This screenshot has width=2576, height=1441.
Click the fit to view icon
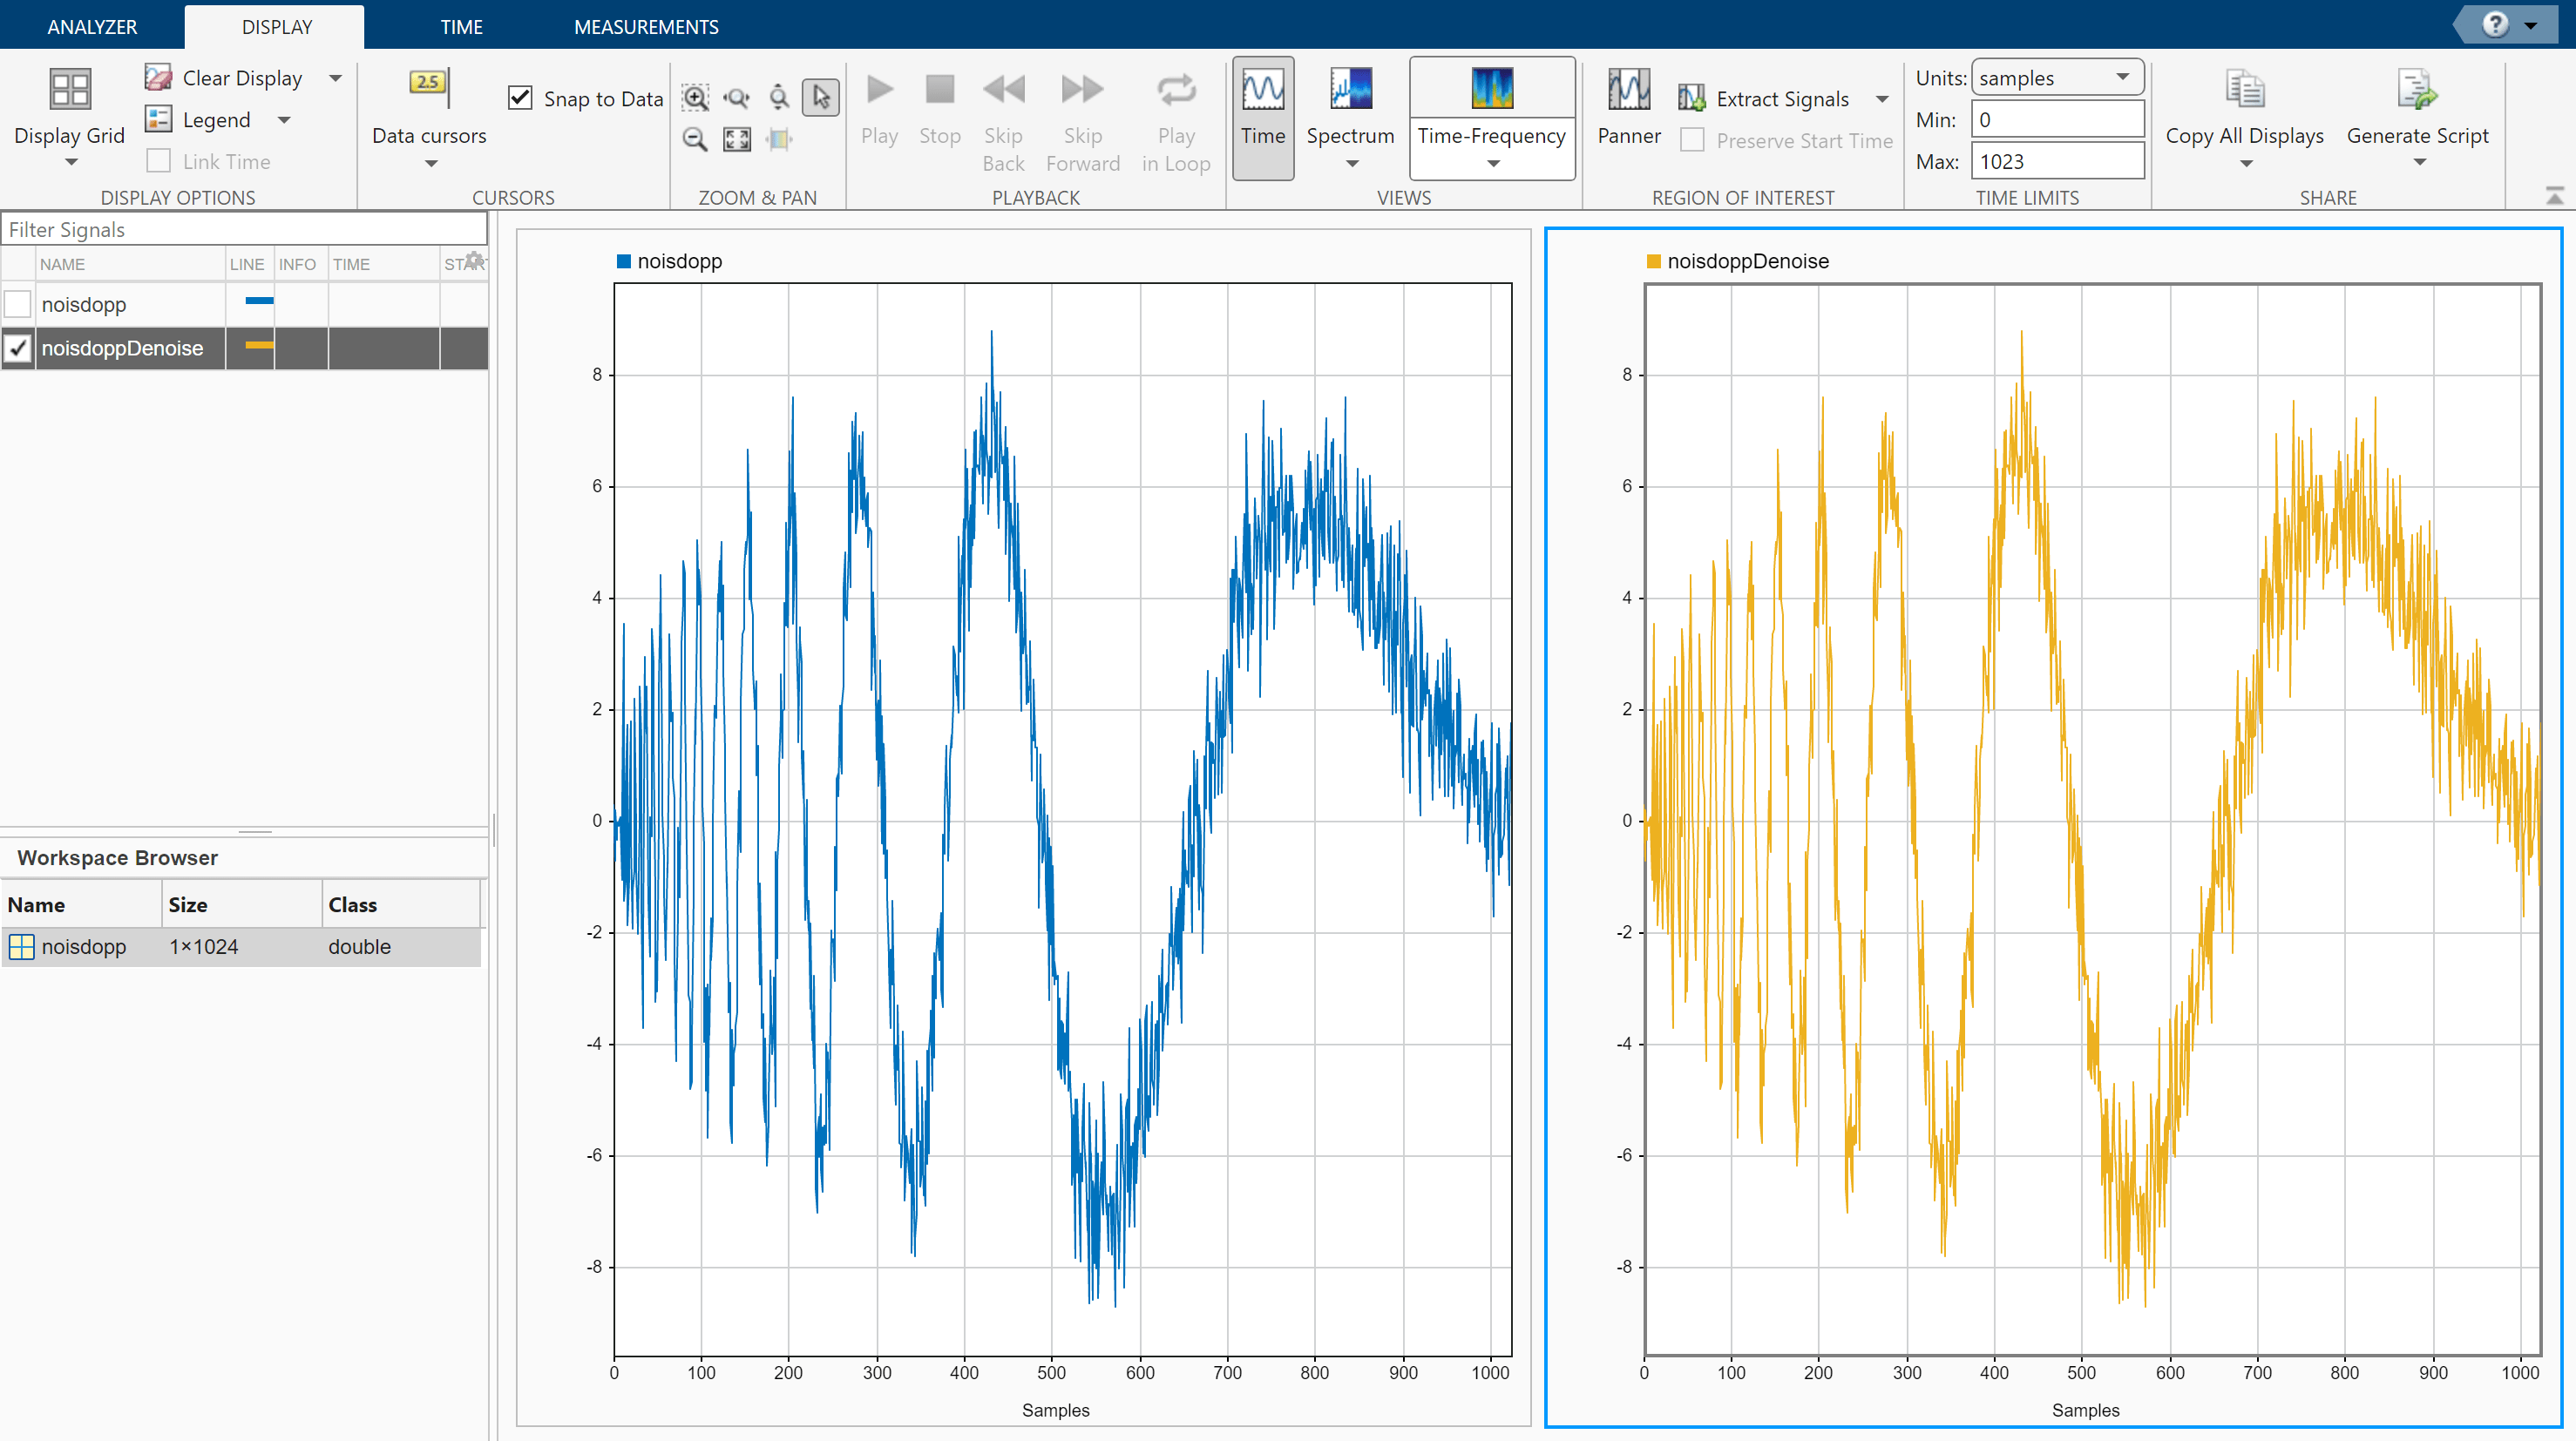point(737,139)
